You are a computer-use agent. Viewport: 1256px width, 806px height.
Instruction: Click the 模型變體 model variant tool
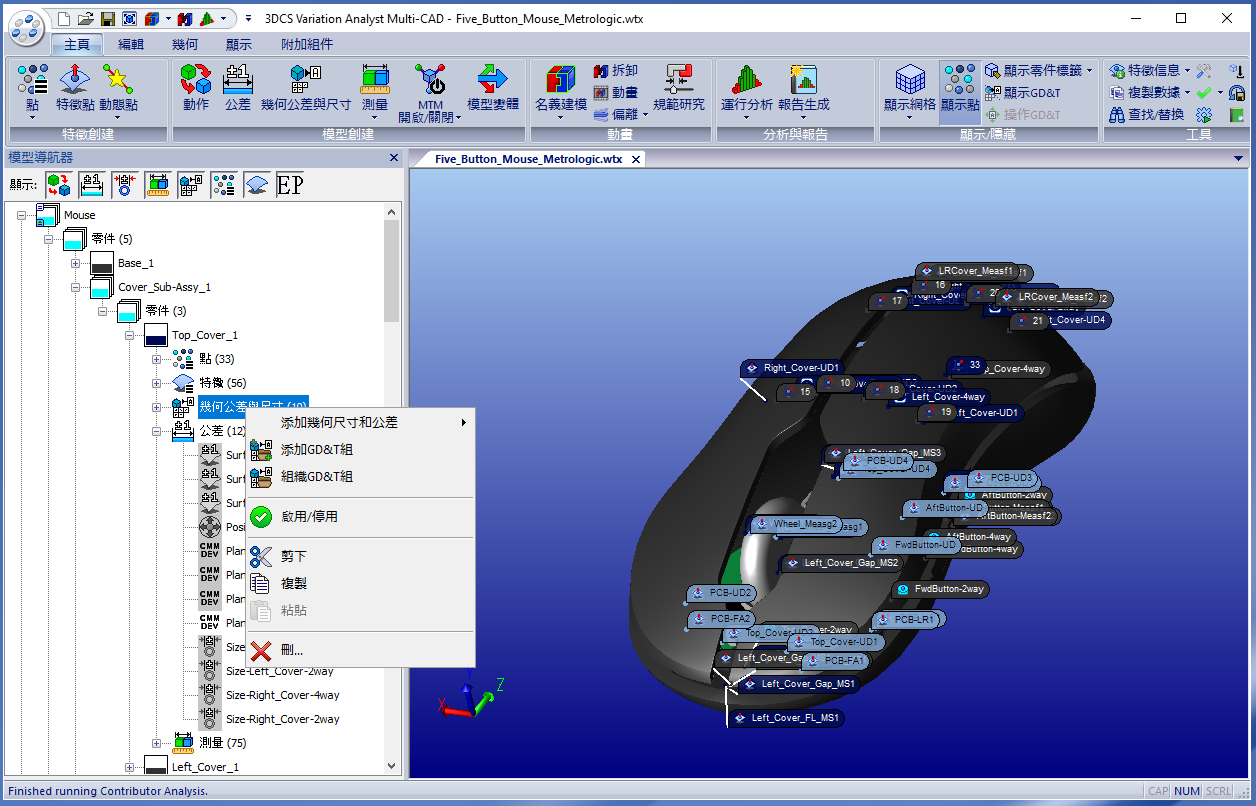[x=493, y=88]
